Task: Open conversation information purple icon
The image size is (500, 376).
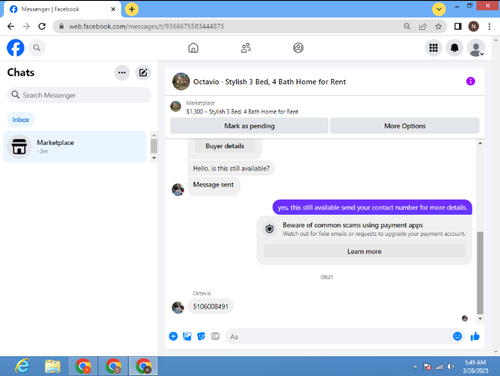Action: (x=470, y=81)
